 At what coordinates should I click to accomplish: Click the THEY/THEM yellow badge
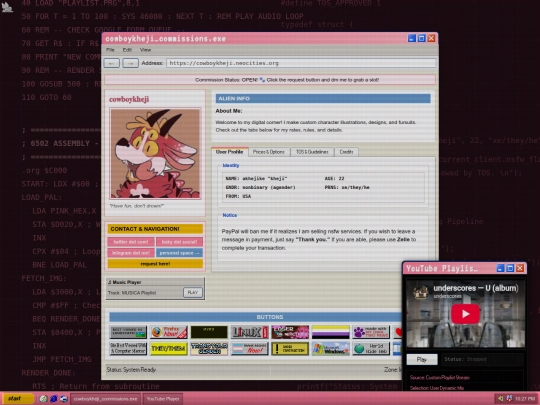pos(168,349)
